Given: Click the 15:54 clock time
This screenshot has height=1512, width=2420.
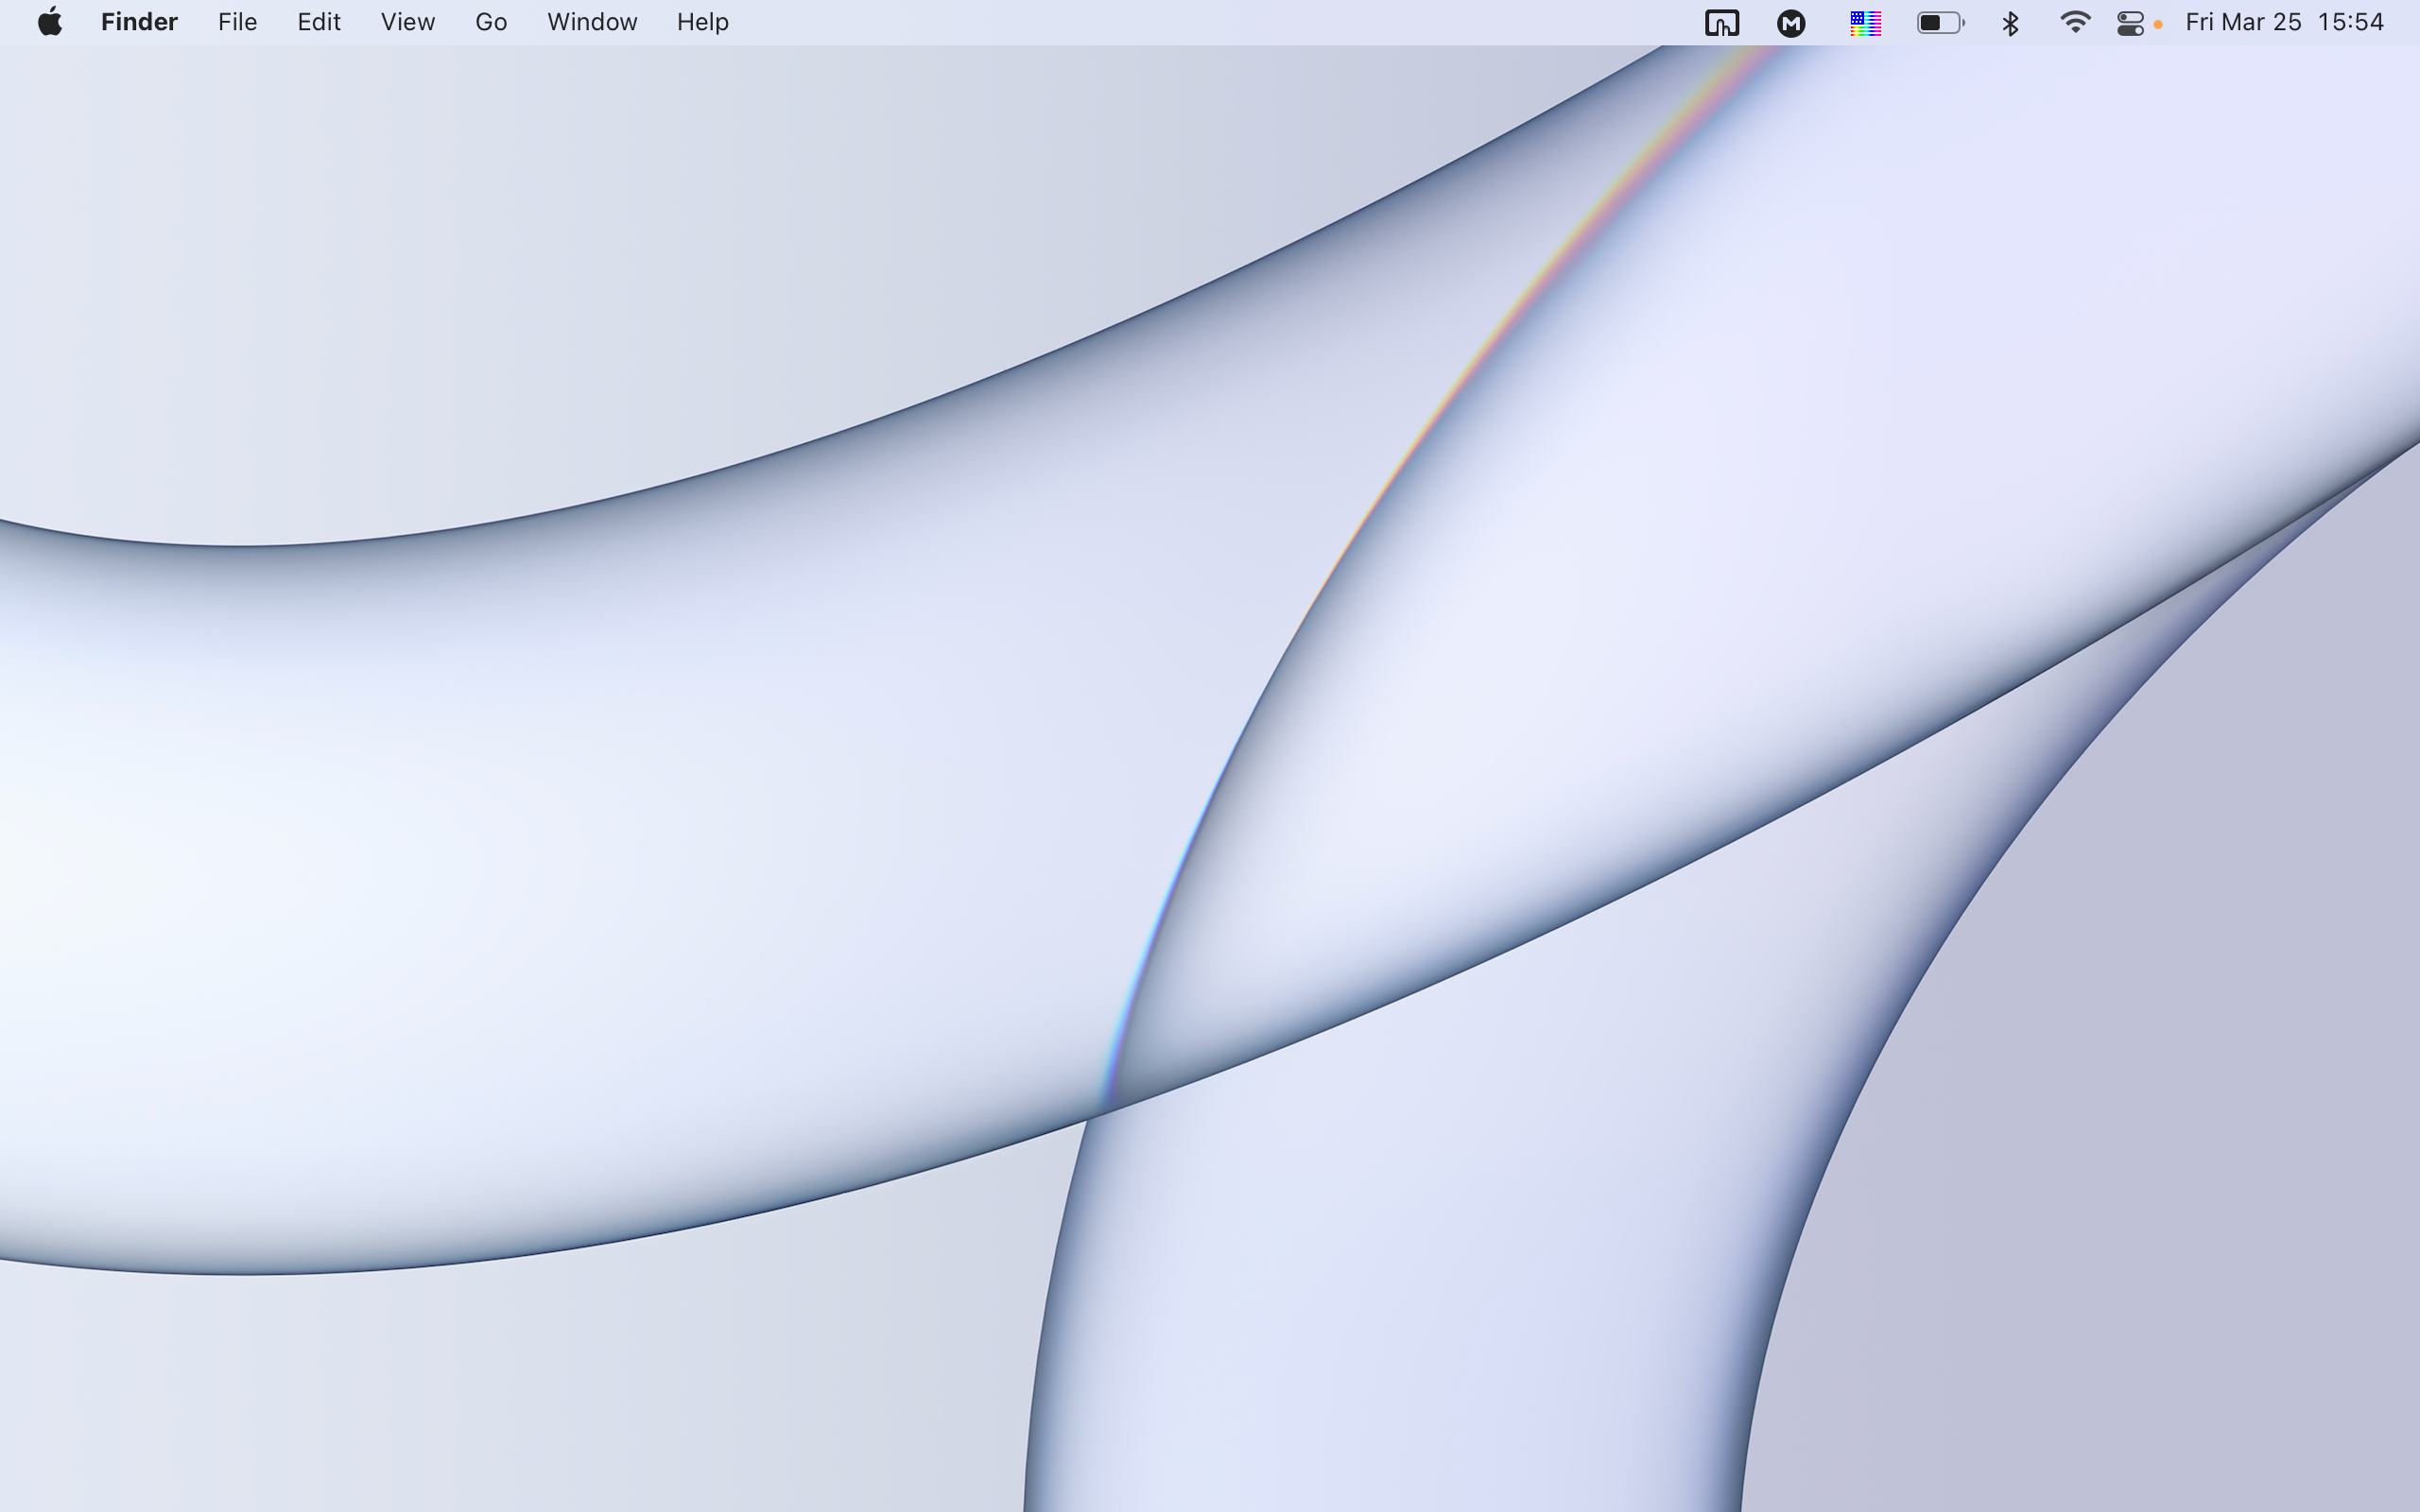Looking at the screenshot, I should [x=2350, y=22].
